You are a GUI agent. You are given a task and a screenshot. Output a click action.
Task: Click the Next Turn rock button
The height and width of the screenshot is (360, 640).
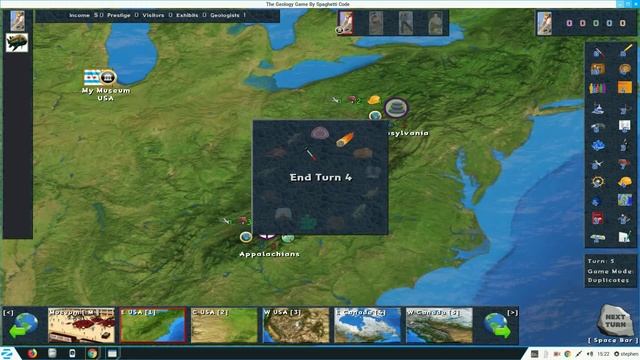point(615,321)
